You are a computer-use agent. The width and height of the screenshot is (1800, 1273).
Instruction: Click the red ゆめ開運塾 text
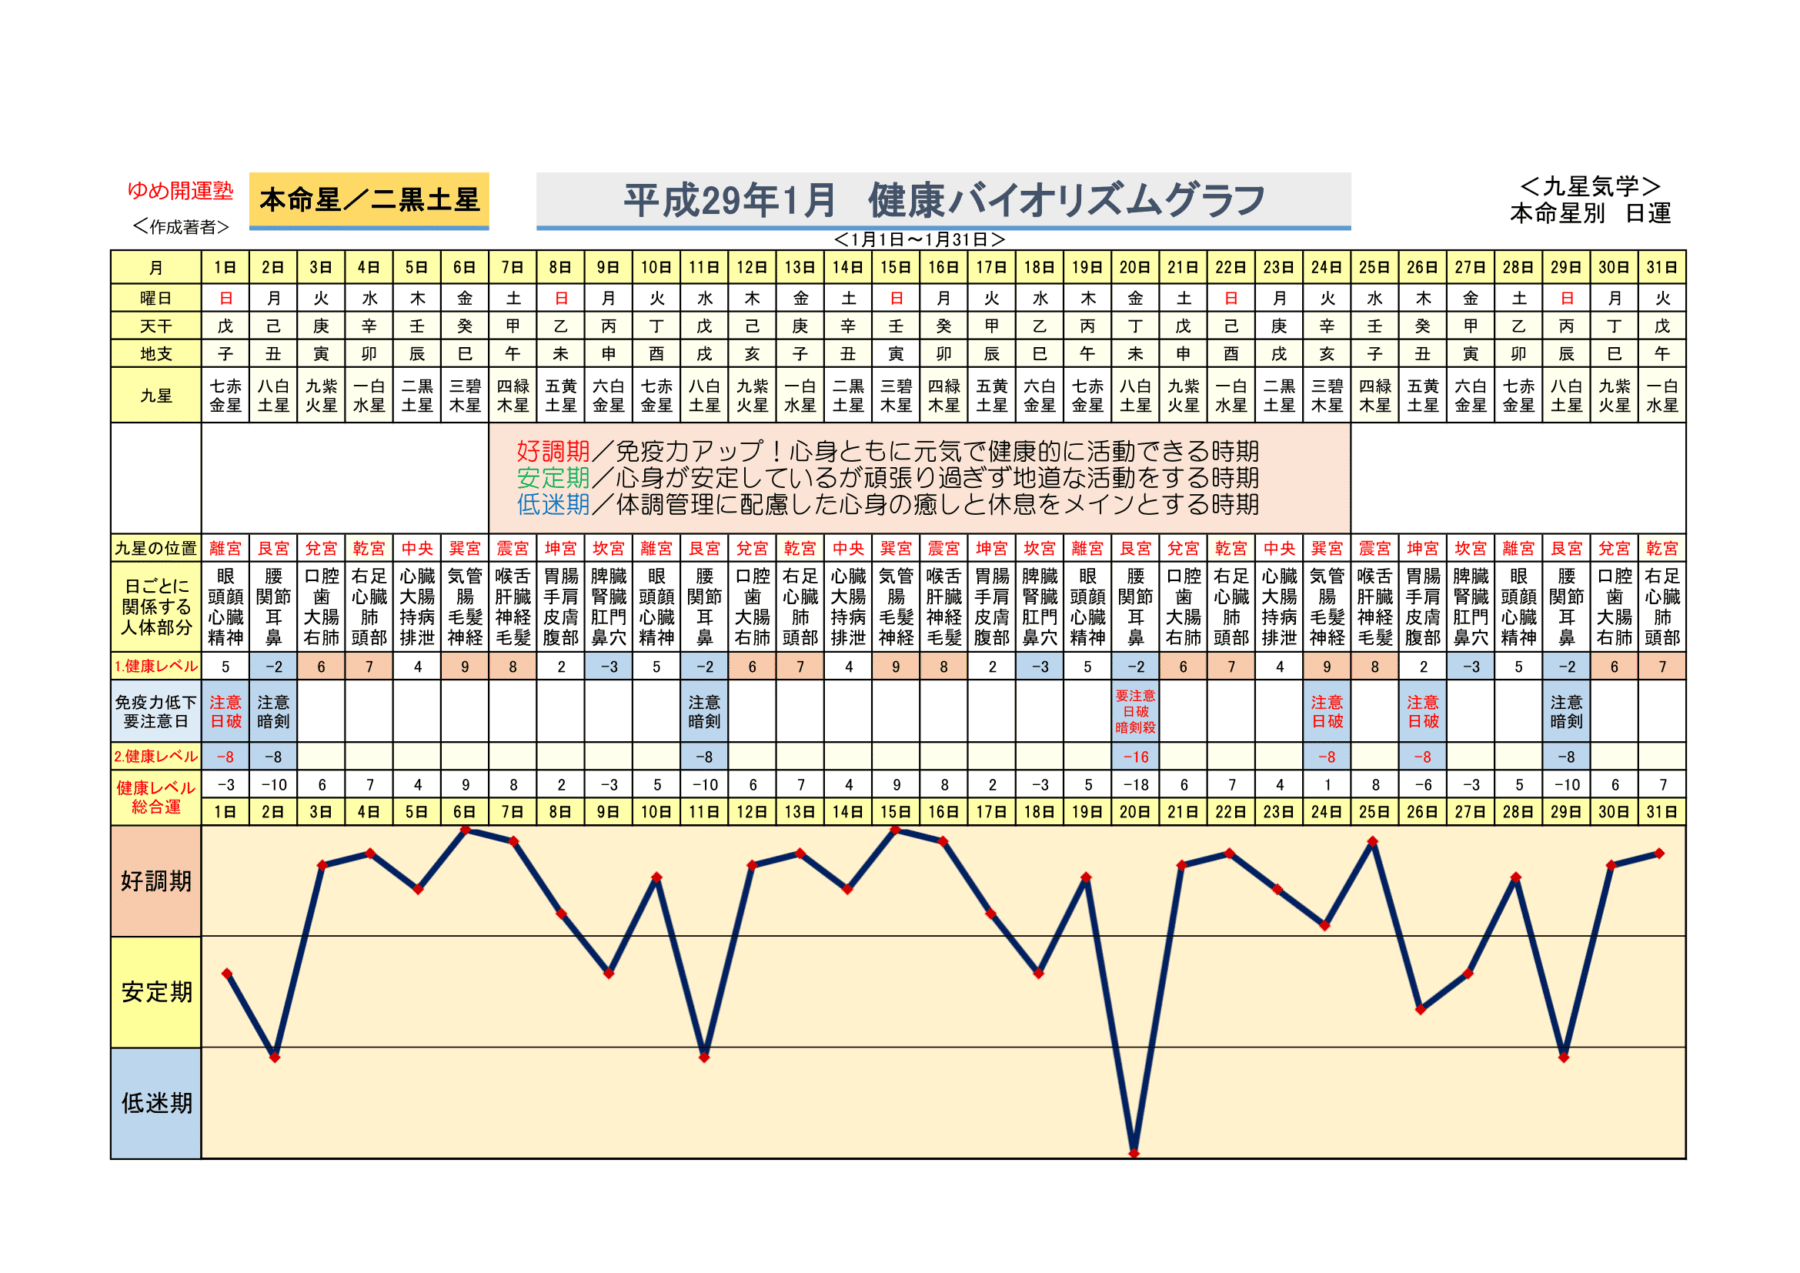[180, 190]
